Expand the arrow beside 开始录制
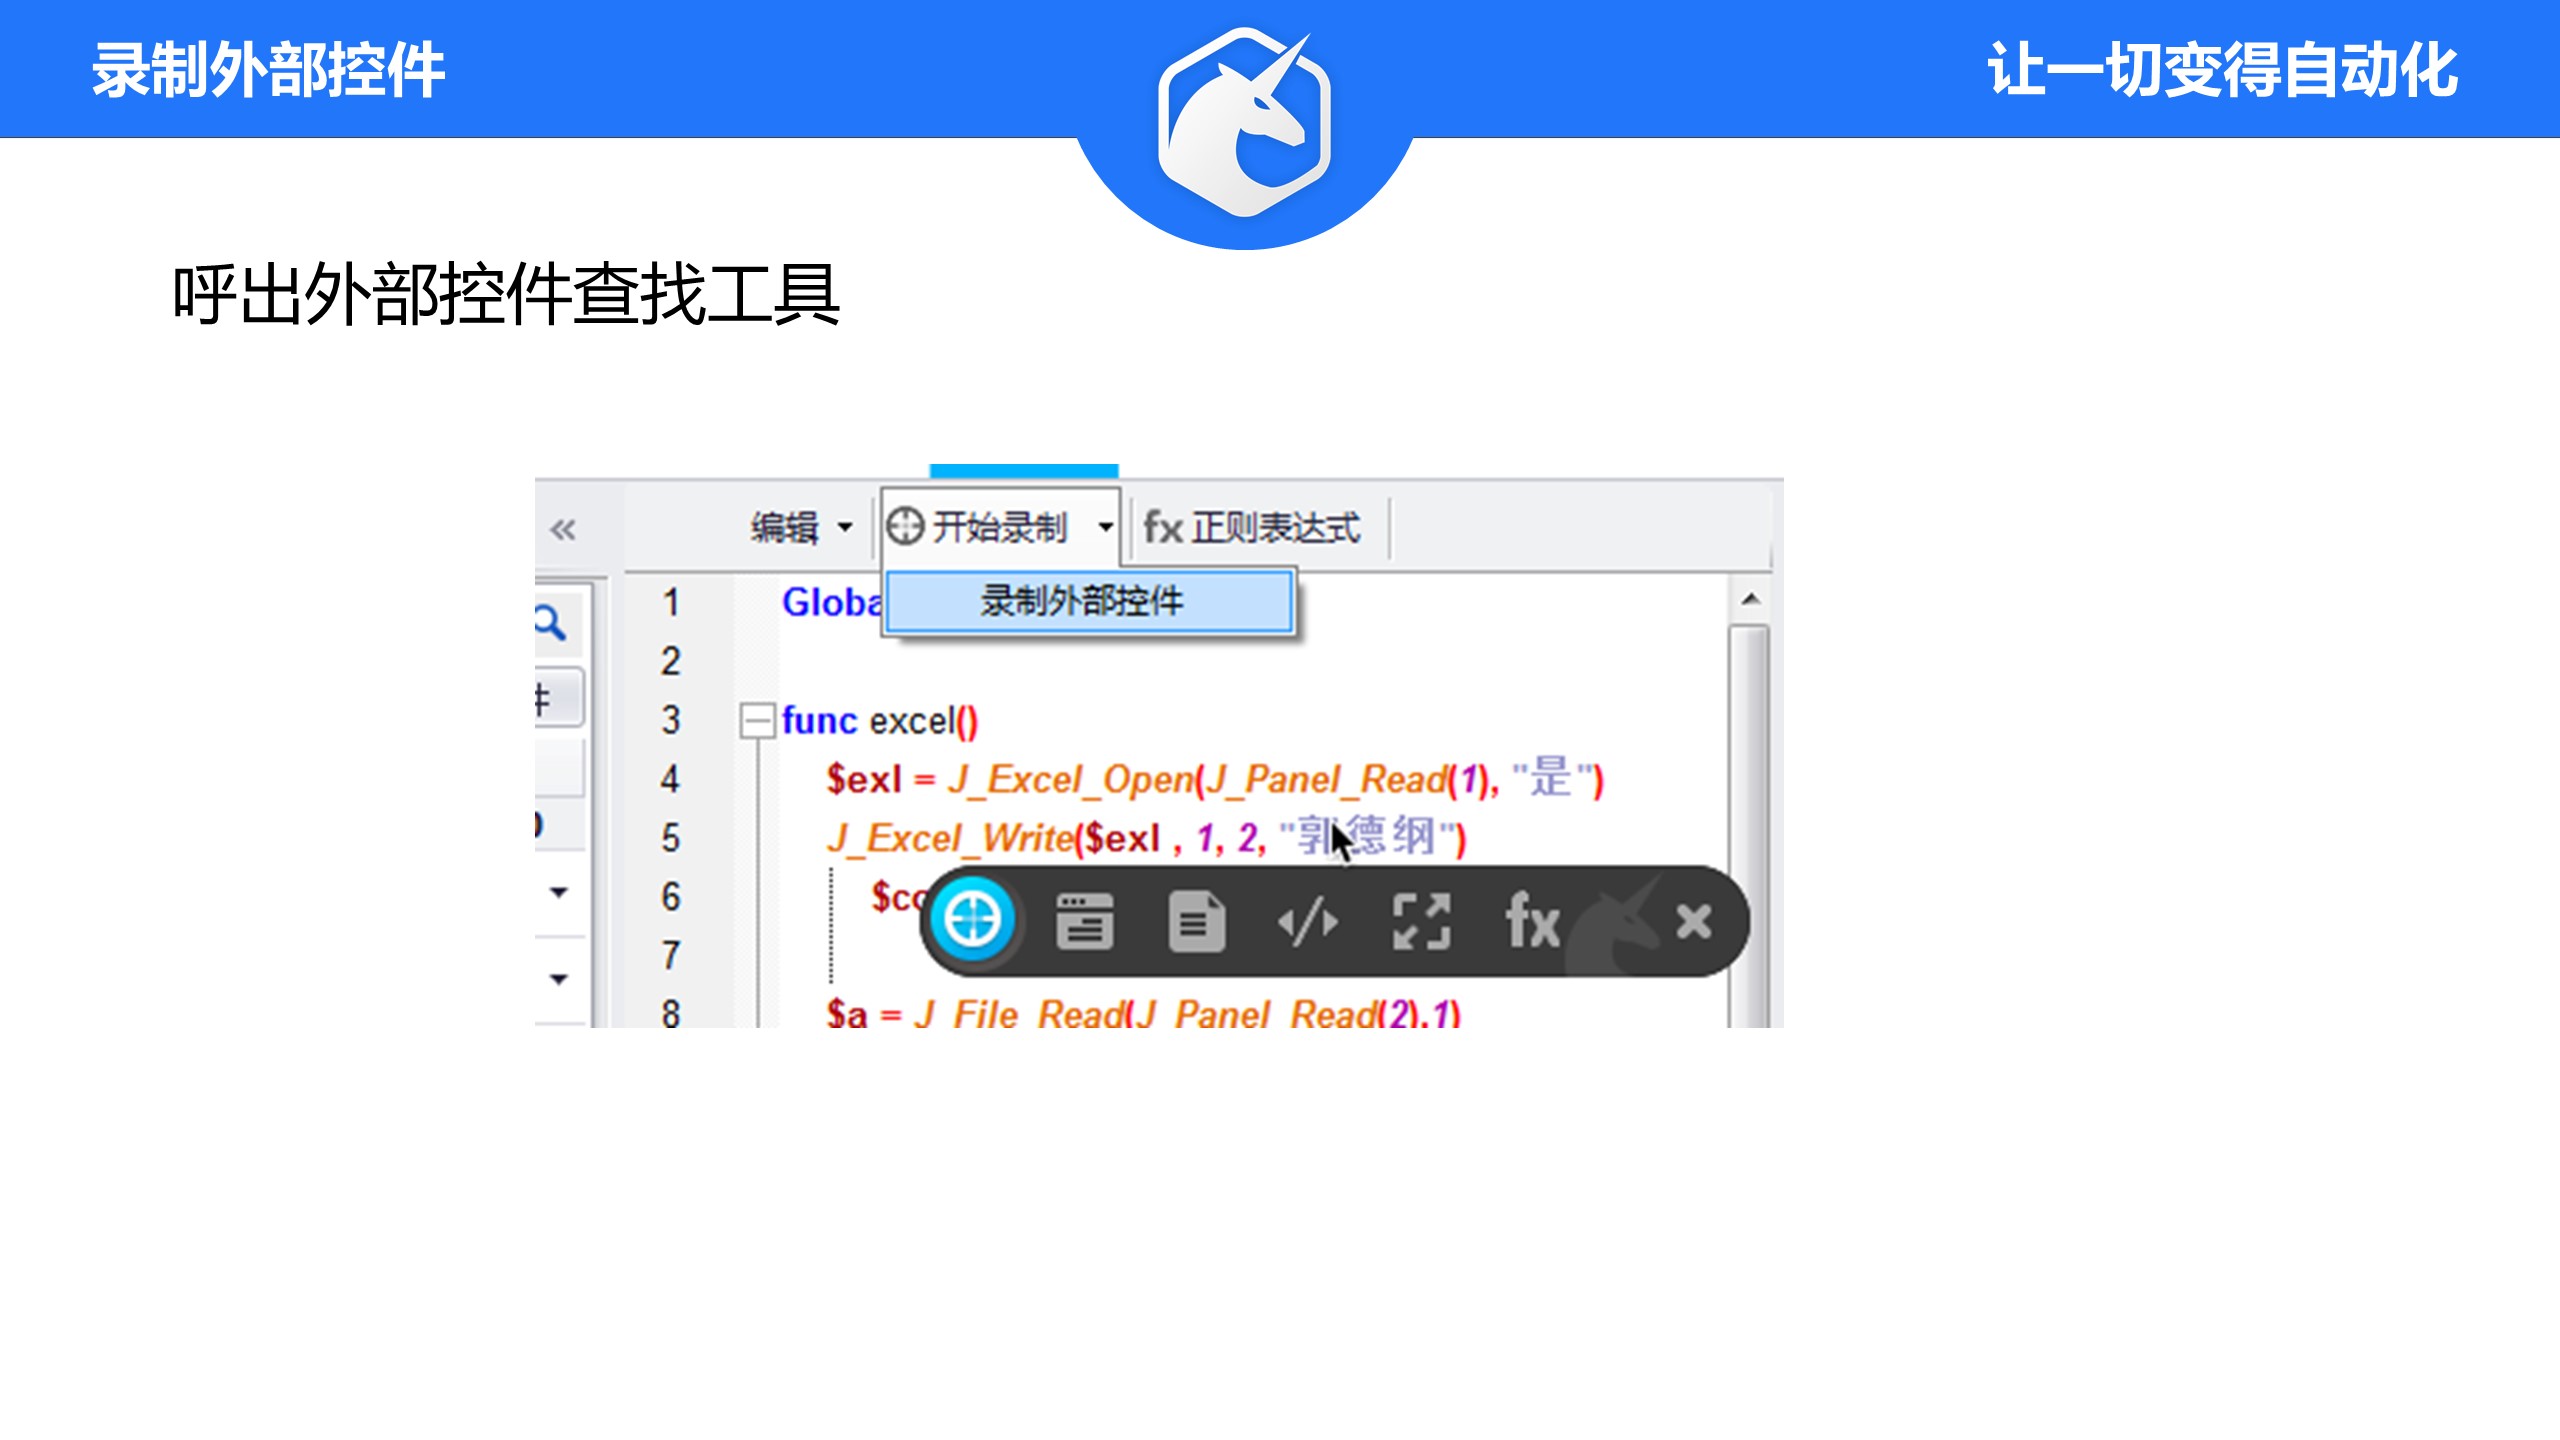Viewport: 2560px width, 1440px height. pos(1105,527)
